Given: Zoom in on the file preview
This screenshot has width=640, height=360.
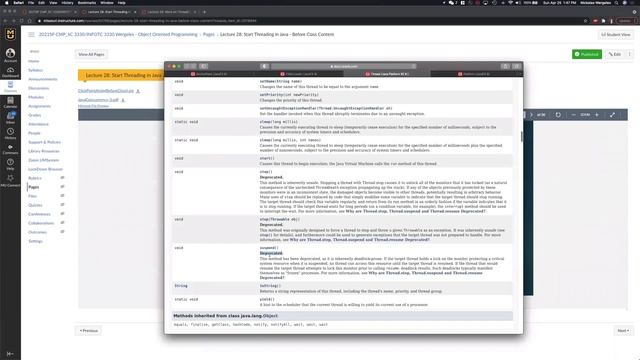Looking at the screenshot, I should coord(597,115).
